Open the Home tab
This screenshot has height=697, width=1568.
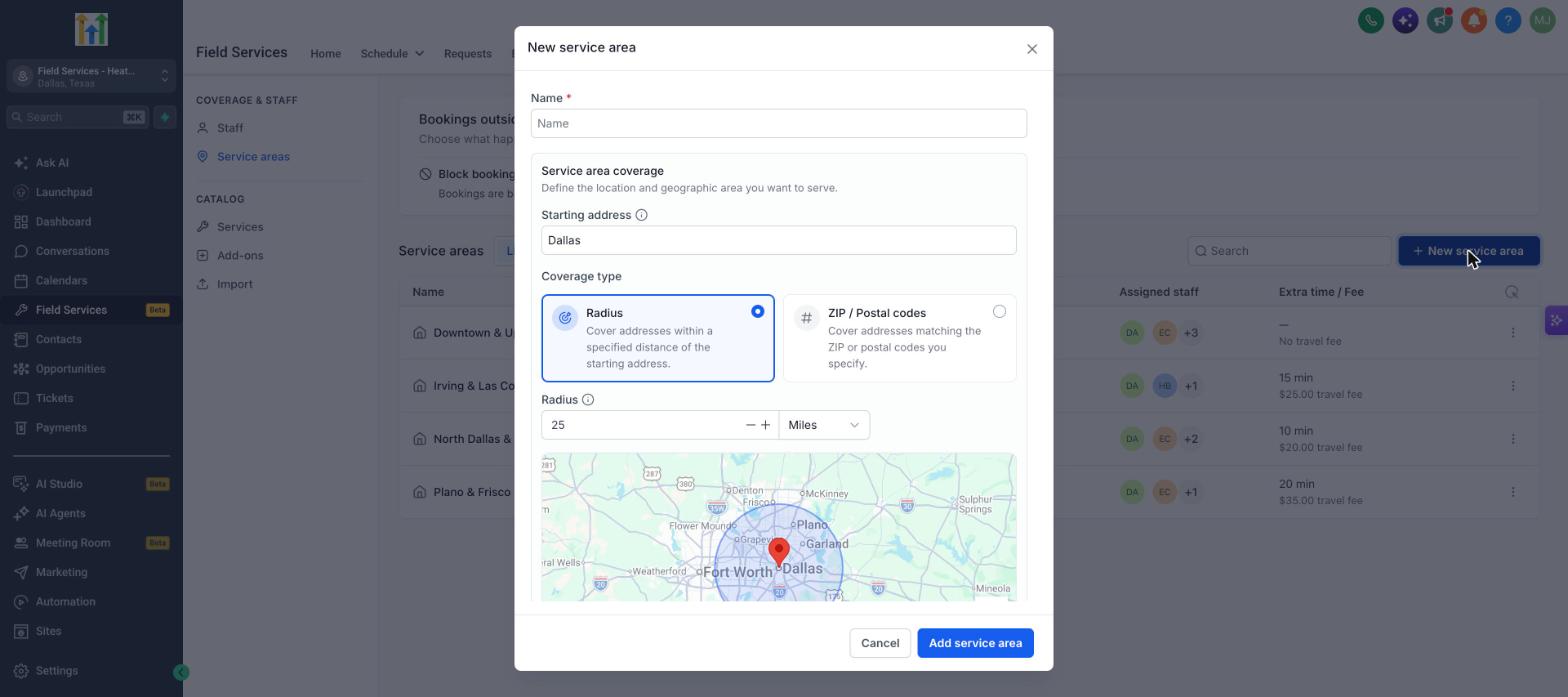click(x=325, y=54)
